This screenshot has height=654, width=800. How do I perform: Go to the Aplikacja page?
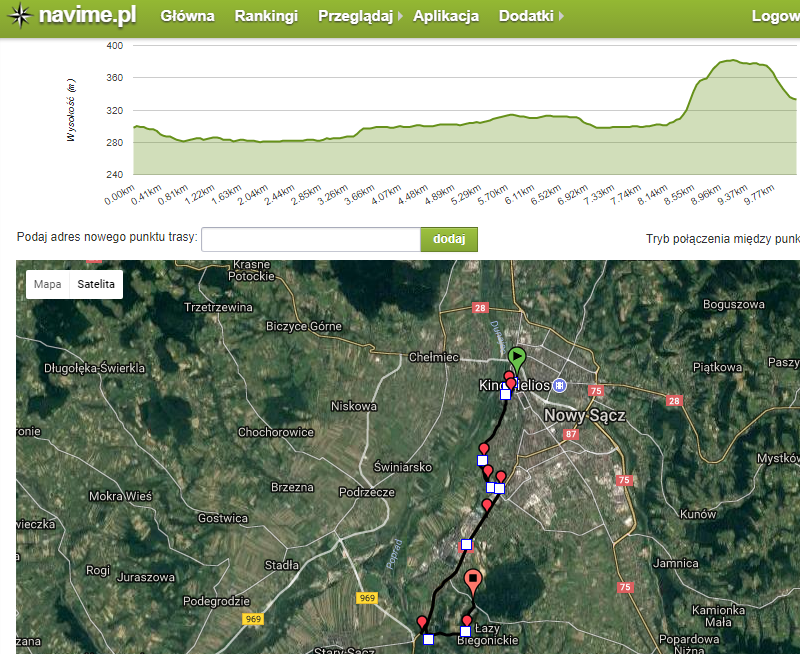[446, 17]
